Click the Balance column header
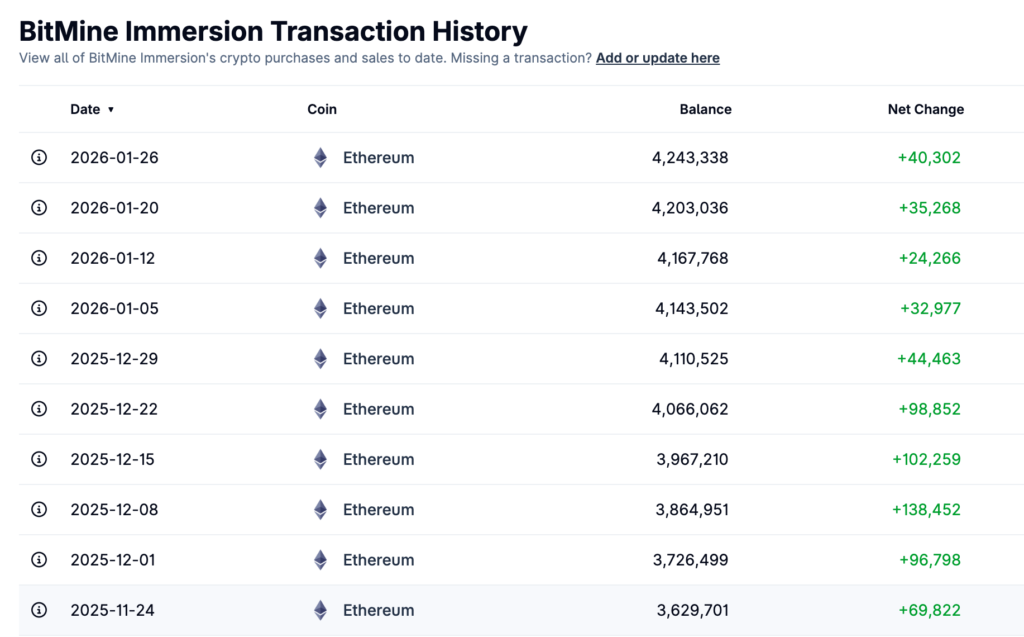Screen dimensions: 1024x637 point(705,109)
